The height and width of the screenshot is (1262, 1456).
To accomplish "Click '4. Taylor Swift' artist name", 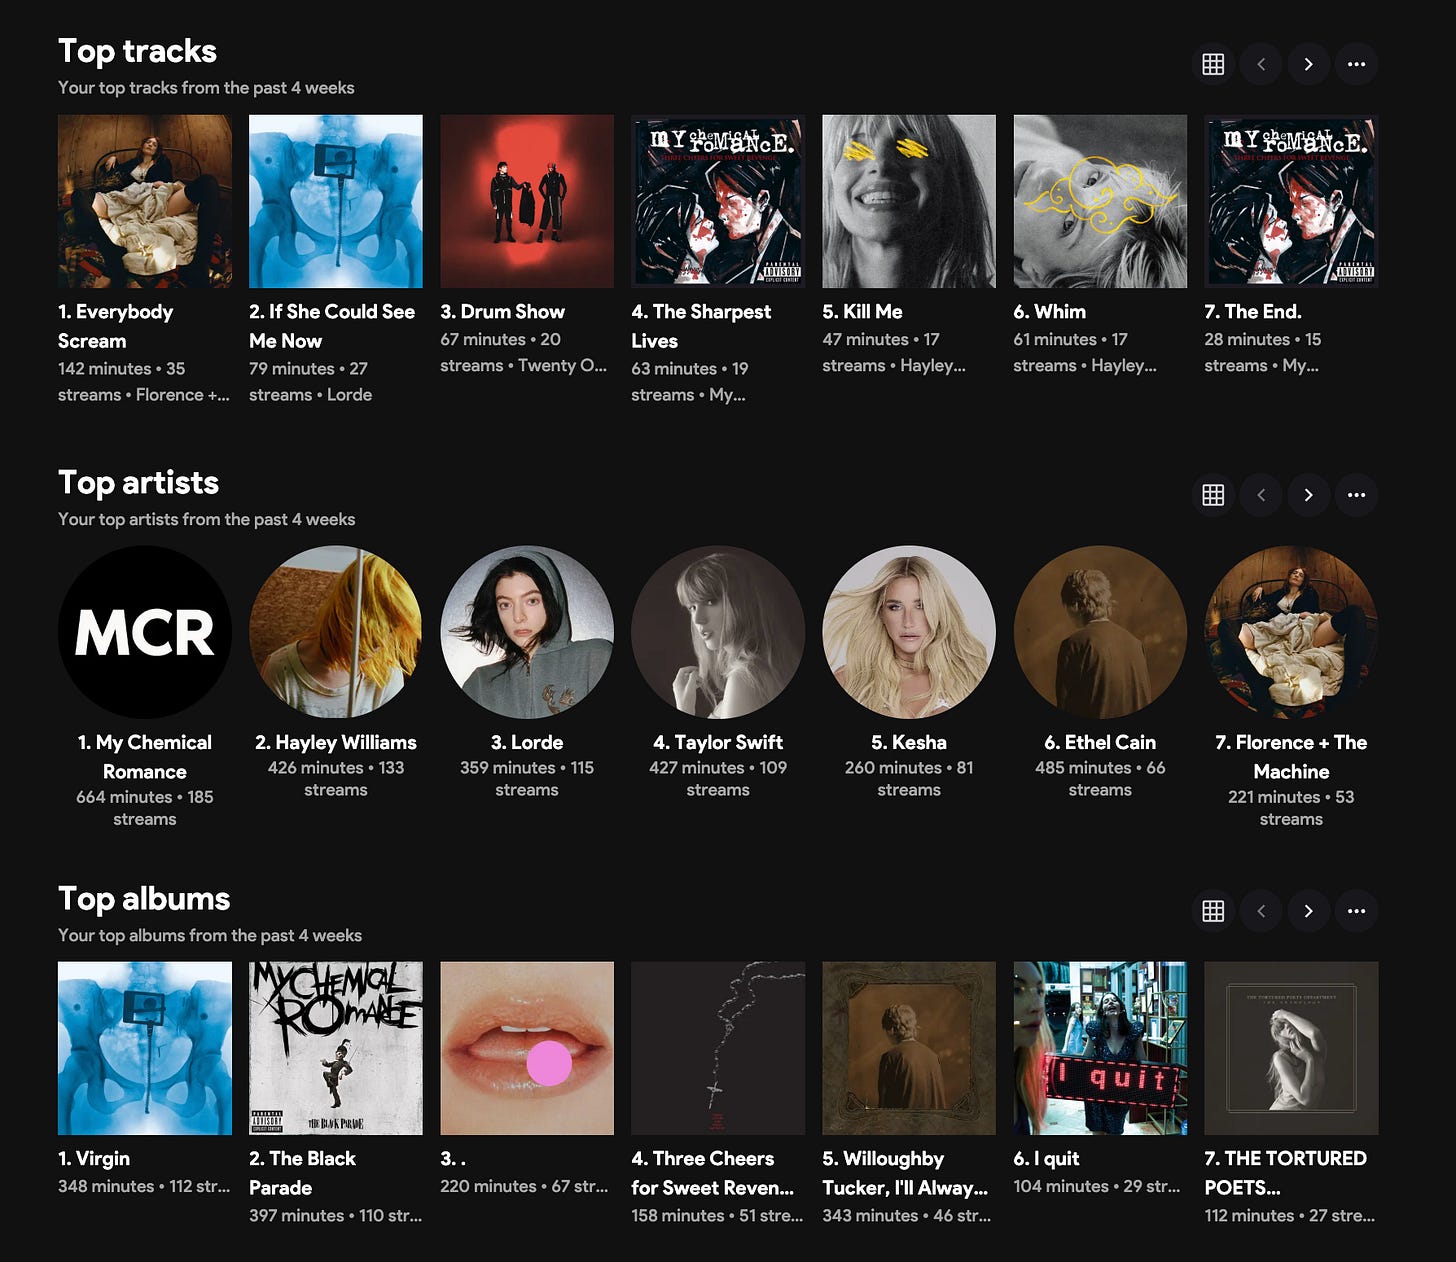I will (718, 743).
